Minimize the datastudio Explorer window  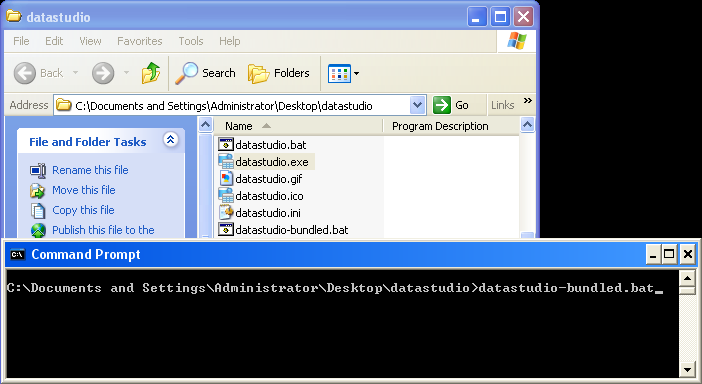tap(476, 17)
